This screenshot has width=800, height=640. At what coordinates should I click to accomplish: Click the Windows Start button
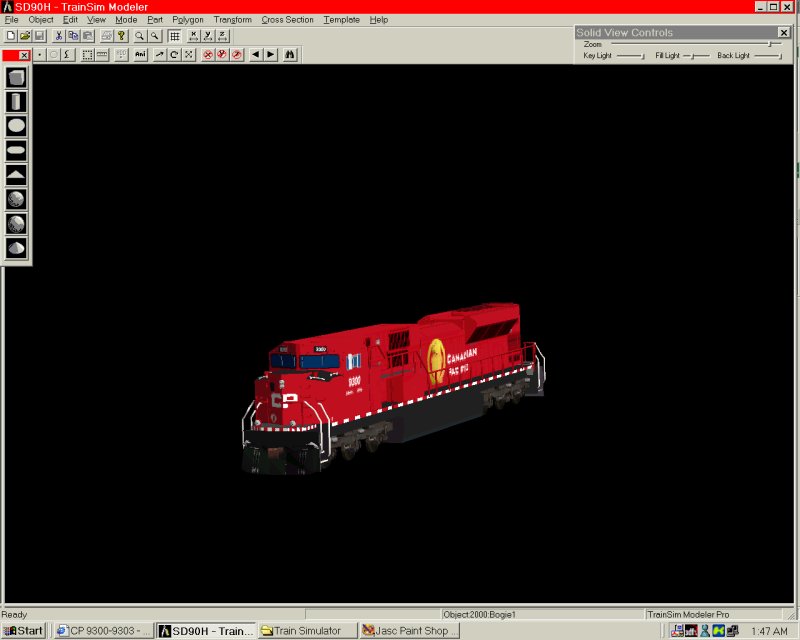tap(23, 631)
